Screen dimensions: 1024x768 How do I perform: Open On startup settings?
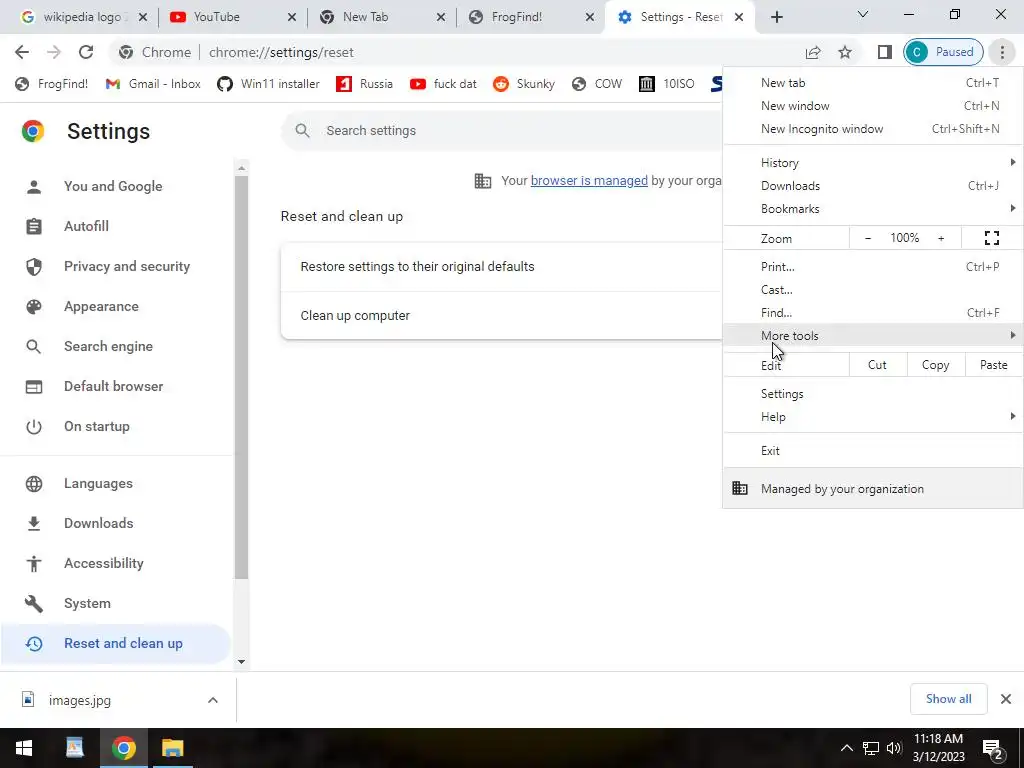click(x=115, y=426)
